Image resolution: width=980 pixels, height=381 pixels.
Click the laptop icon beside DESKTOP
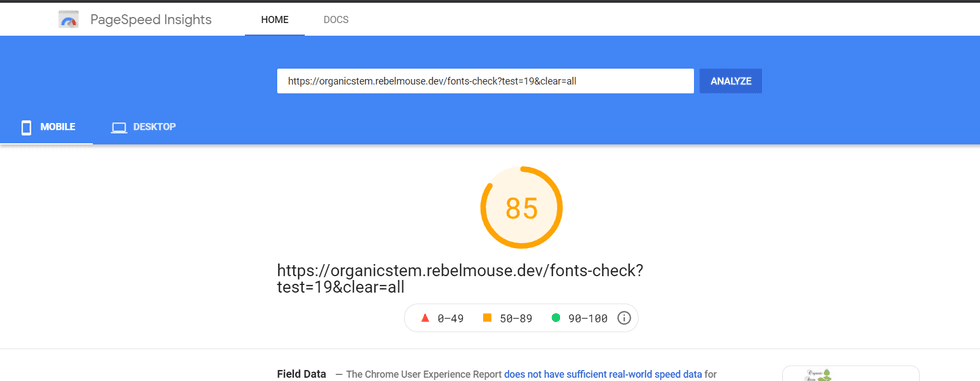[x=119, y=128]
